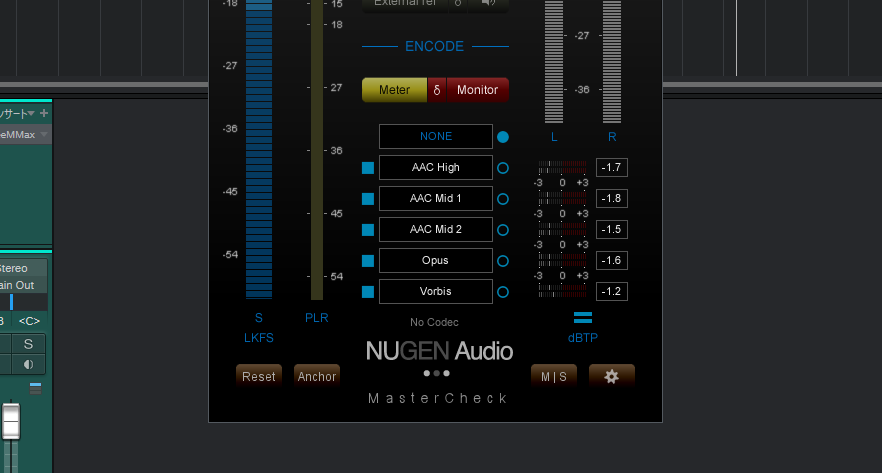This screenshot has height=473, width=882.
Task: Open the MasterCheck settings gear
Action: click(611, 376)
